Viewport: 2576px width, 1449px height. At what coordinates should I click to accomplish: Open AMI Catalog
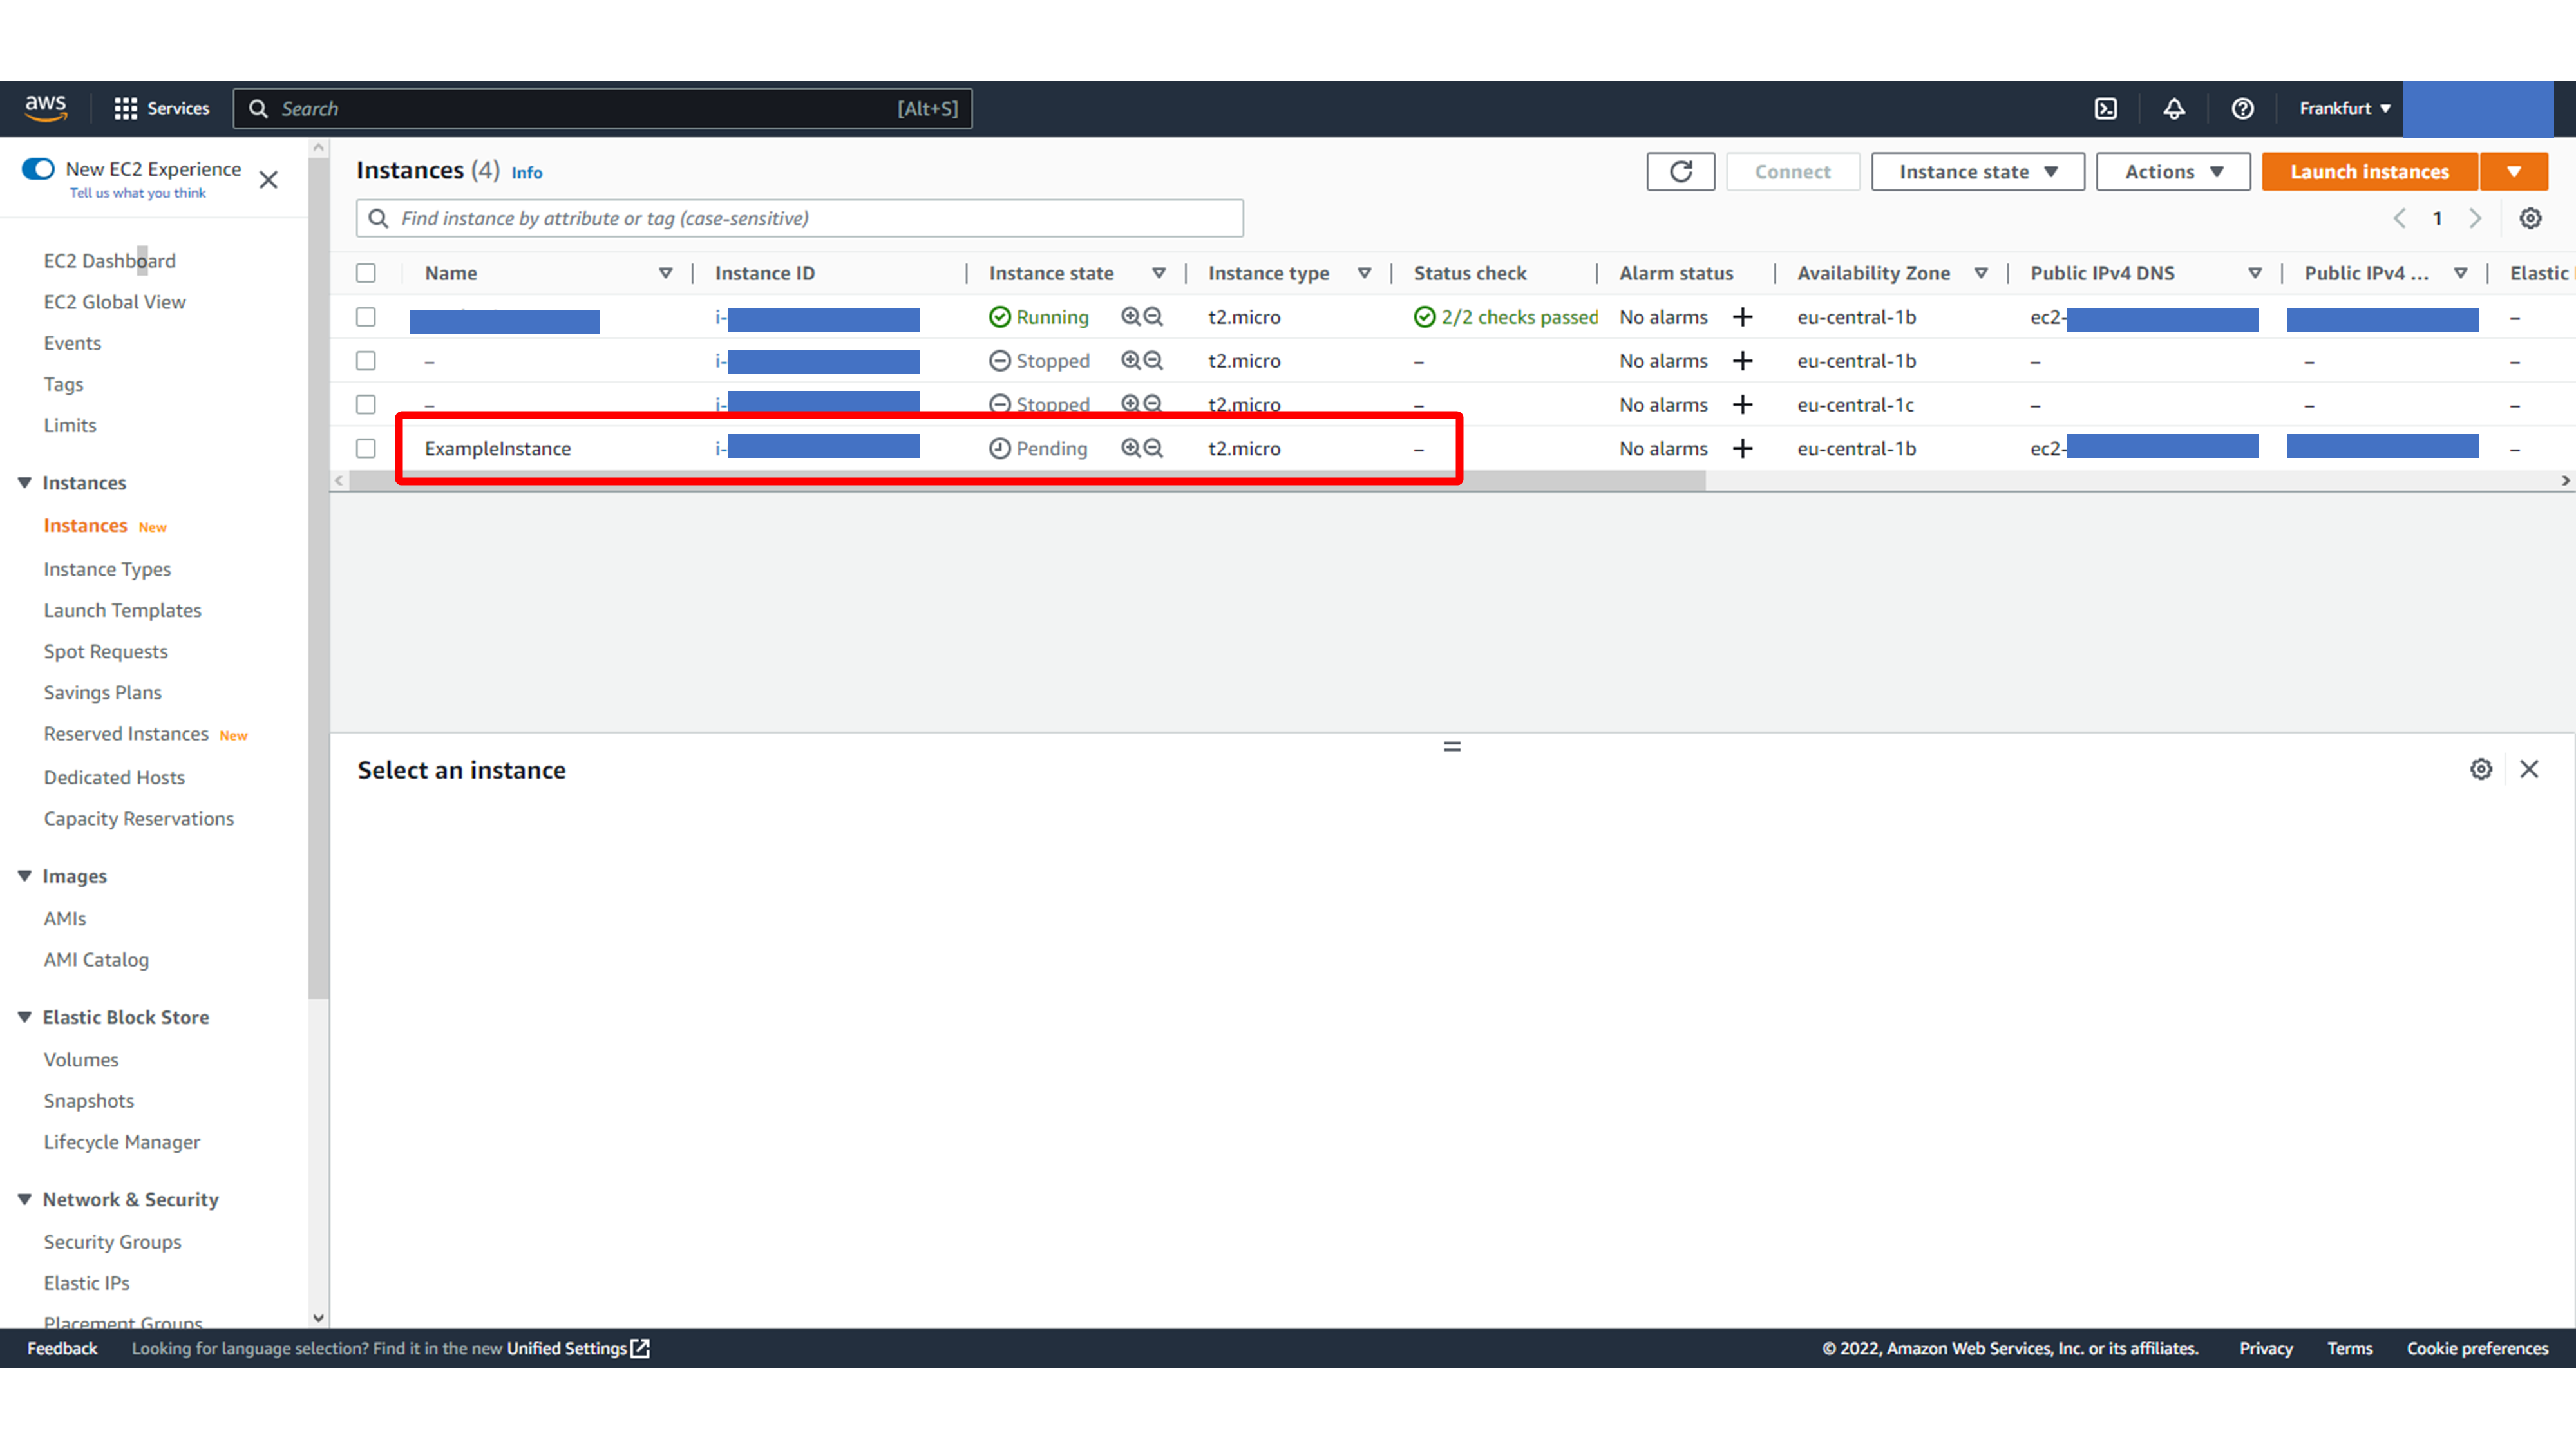(96, 959)
